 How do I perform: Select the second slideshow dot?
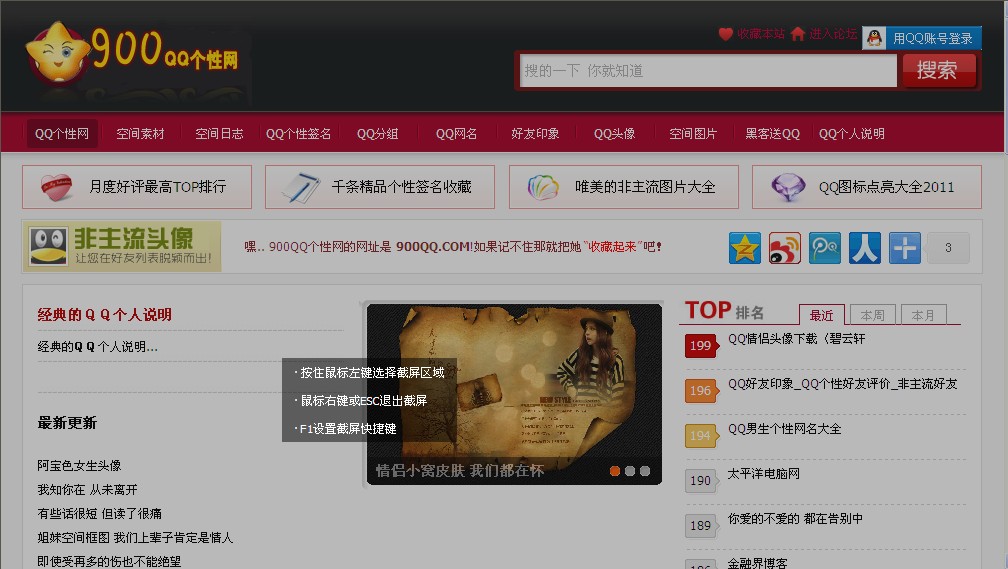point(630,471)
